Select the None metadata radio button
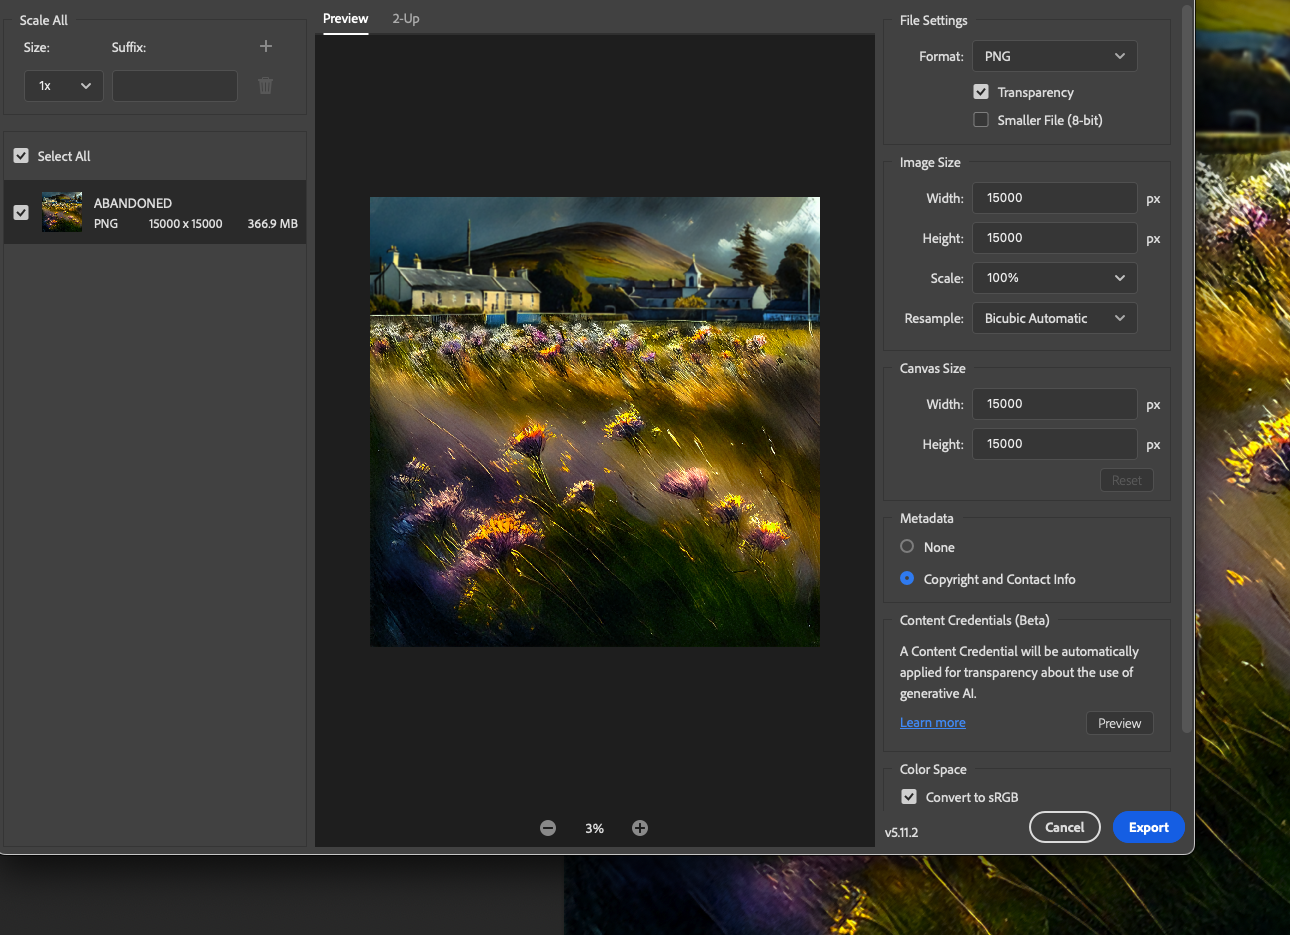This screenshot has height=935, width=1290. pyautogui.click(x=907, y=547)
